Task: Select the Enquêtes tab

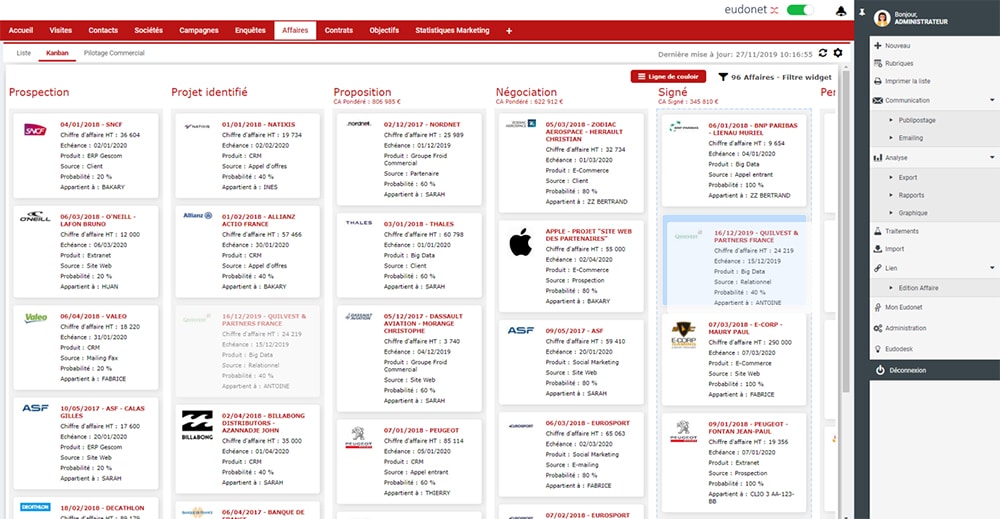Action: click(x=250, y=30)
